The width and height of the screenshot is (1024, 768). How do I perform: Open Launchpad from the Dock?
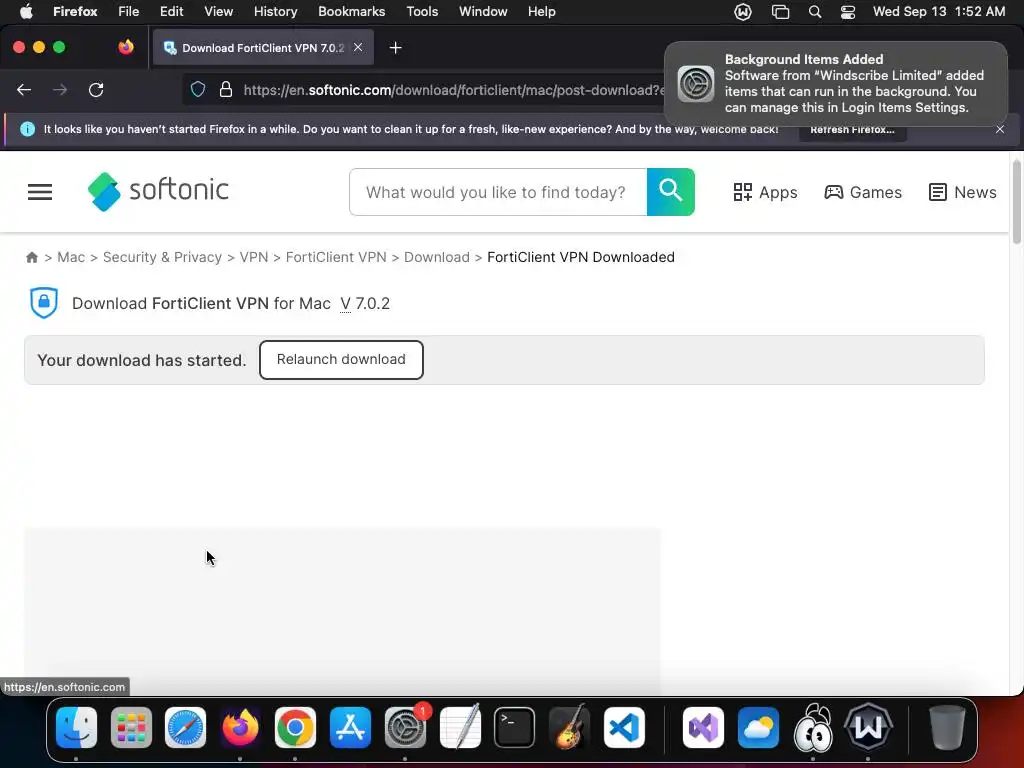131,728
